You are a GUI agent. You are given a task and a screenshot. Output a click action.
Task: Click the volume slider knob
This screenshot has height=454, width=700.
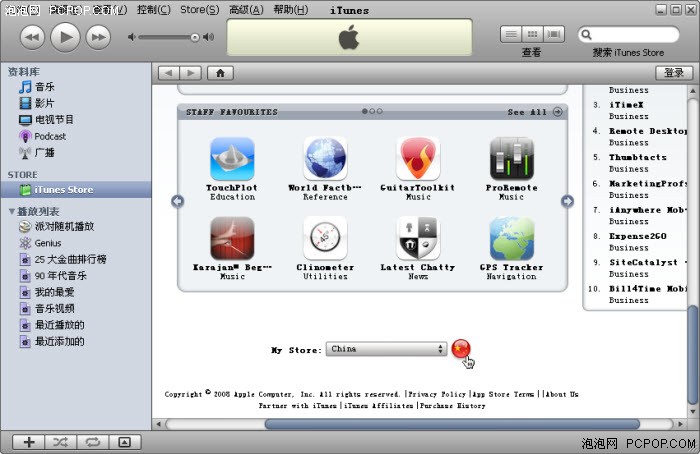pyautogui.click(x=195, y=37)
